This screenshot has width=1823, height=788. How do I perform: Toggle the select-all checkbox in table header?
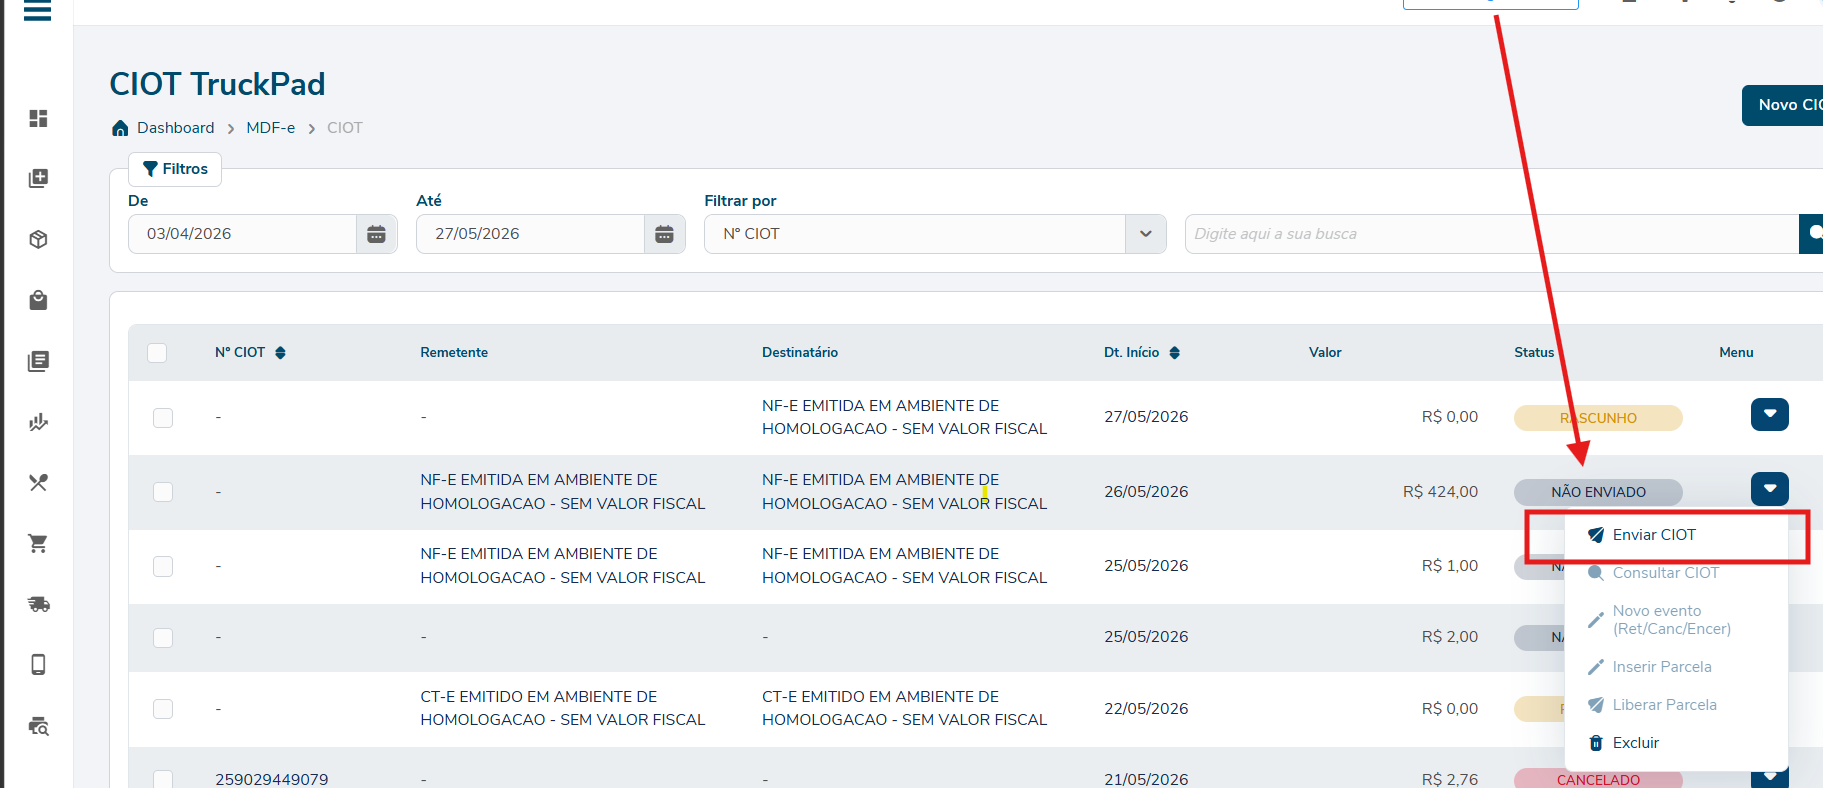[157, 353]
